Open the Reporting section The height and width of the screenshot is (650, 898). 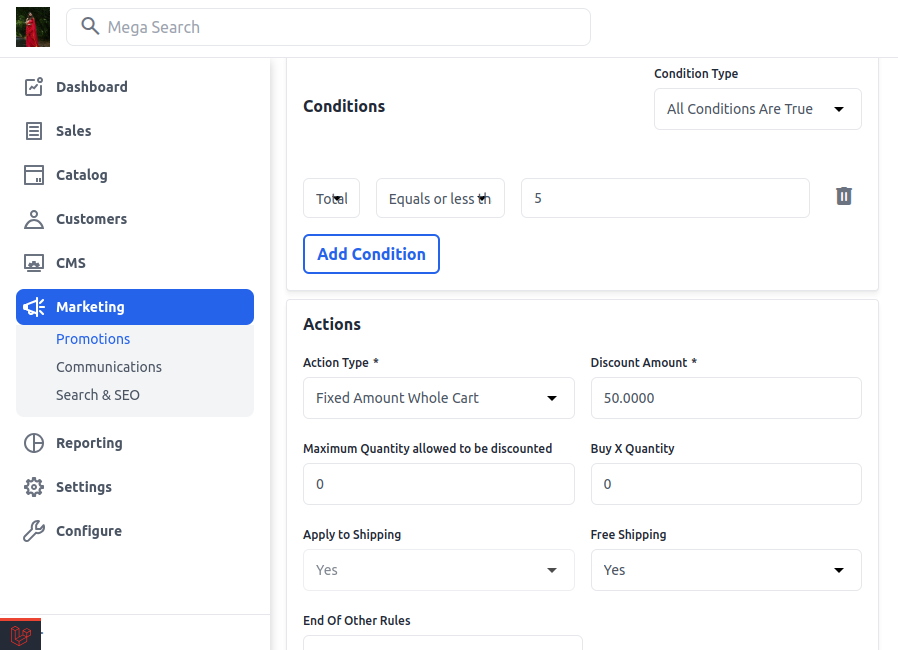(x=135, y=443)
